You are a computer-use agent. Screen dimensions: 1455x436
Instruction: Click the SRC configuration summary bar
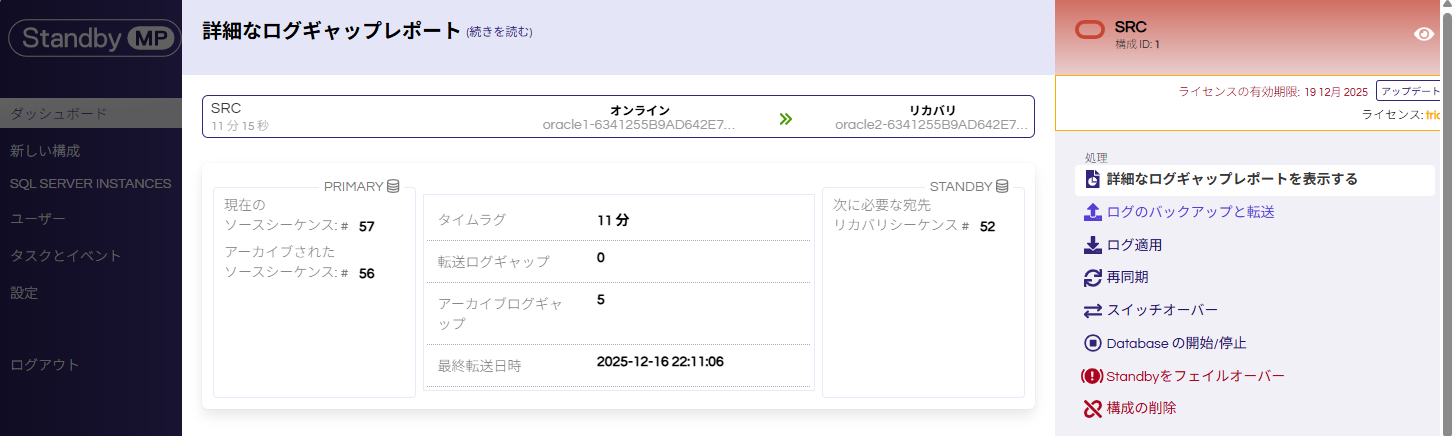pos(618,116)
